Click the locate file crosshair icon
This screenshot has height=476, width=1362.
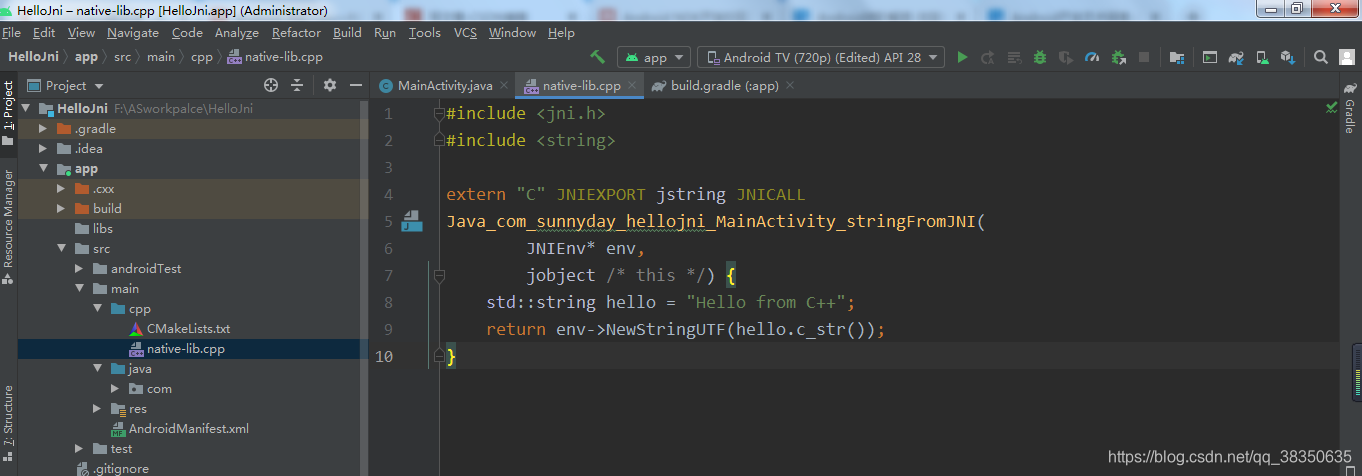click(x=271, y=85)
